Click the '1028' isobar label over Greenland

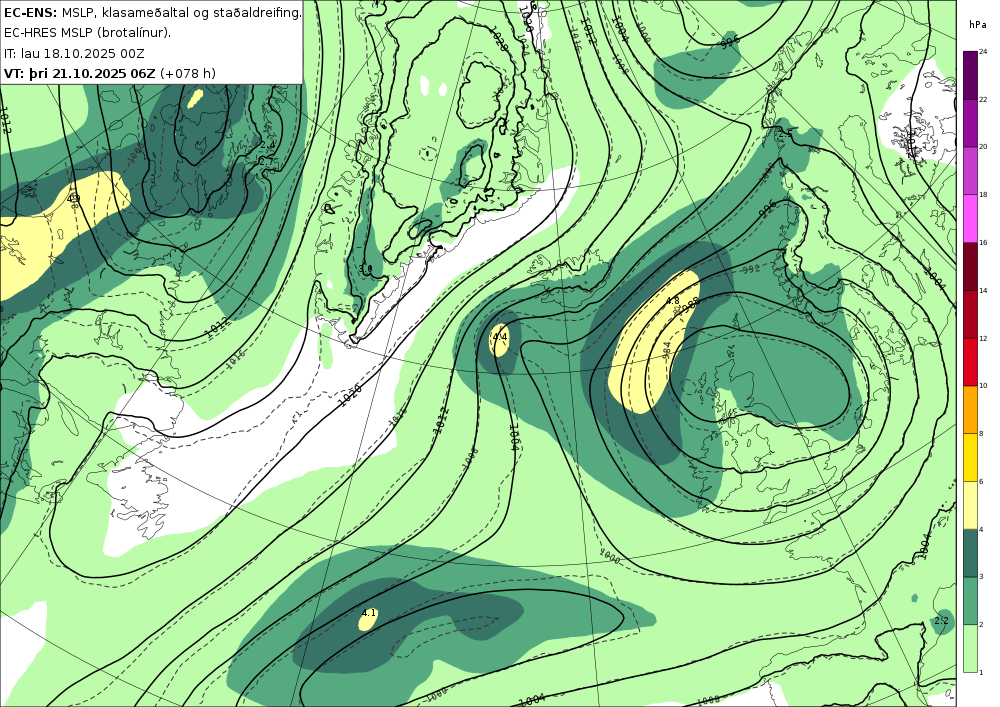point(501,41)
